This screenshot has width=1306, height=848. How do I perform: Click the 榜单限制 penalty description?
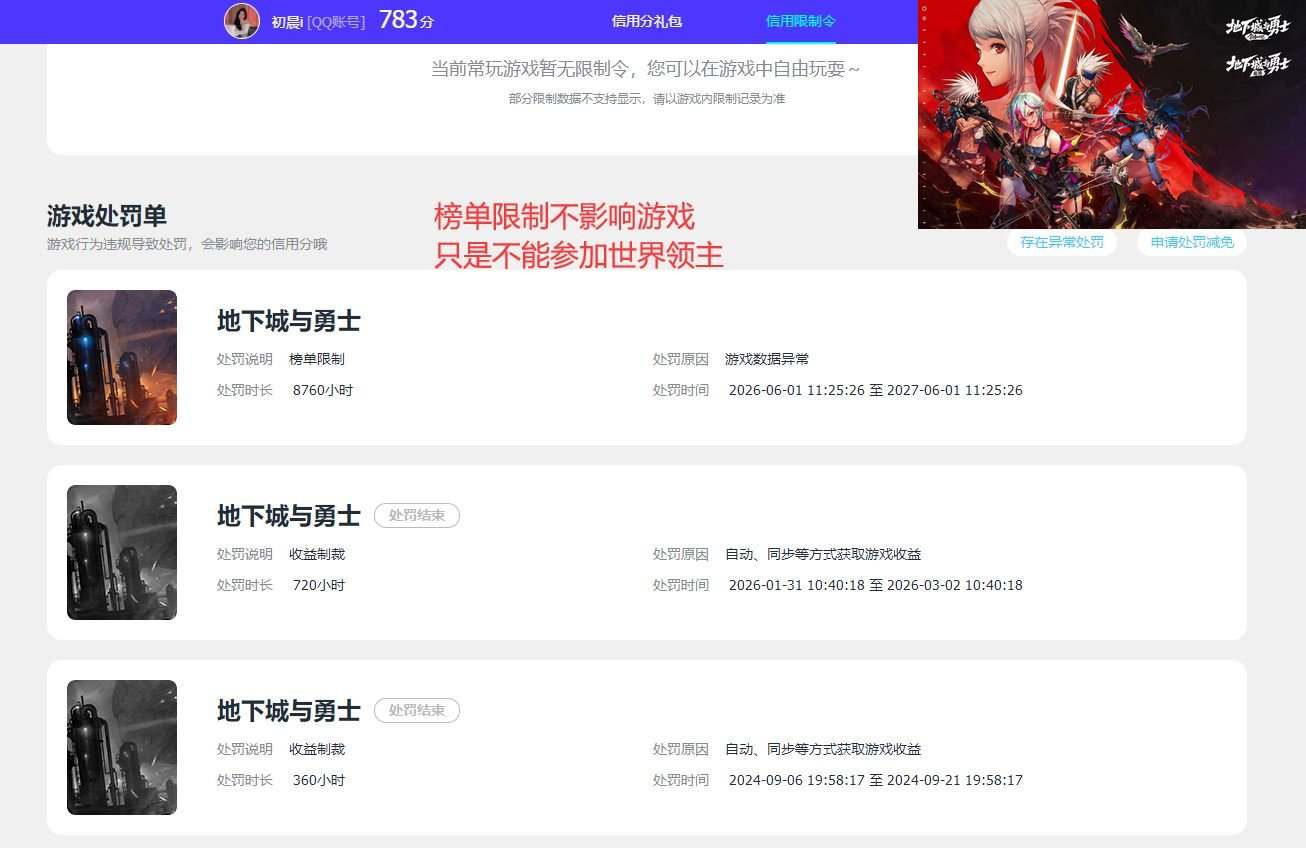317,359
